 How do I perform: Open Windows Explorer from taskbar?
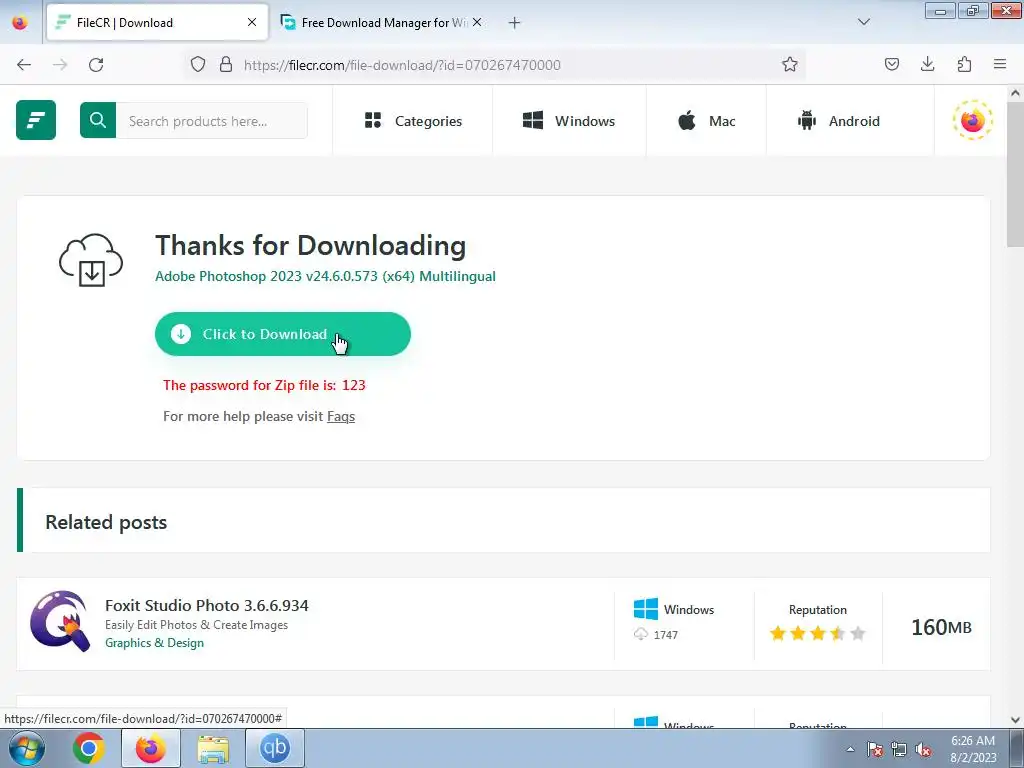[x=213, y=749]
